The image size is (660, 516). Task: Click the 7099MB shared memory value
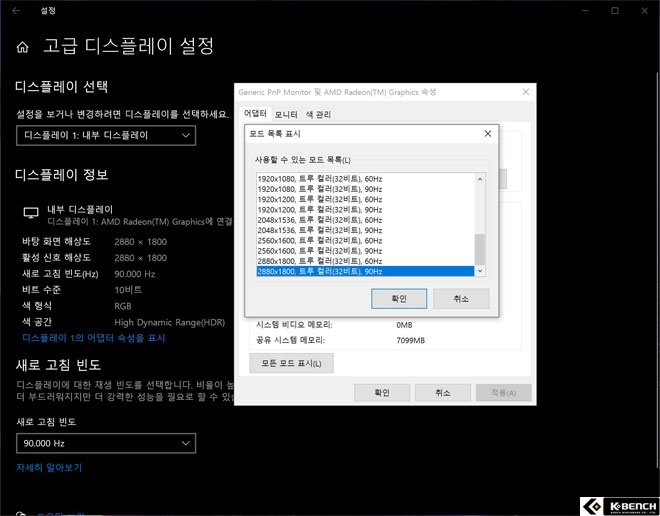[x=410, y=340]
